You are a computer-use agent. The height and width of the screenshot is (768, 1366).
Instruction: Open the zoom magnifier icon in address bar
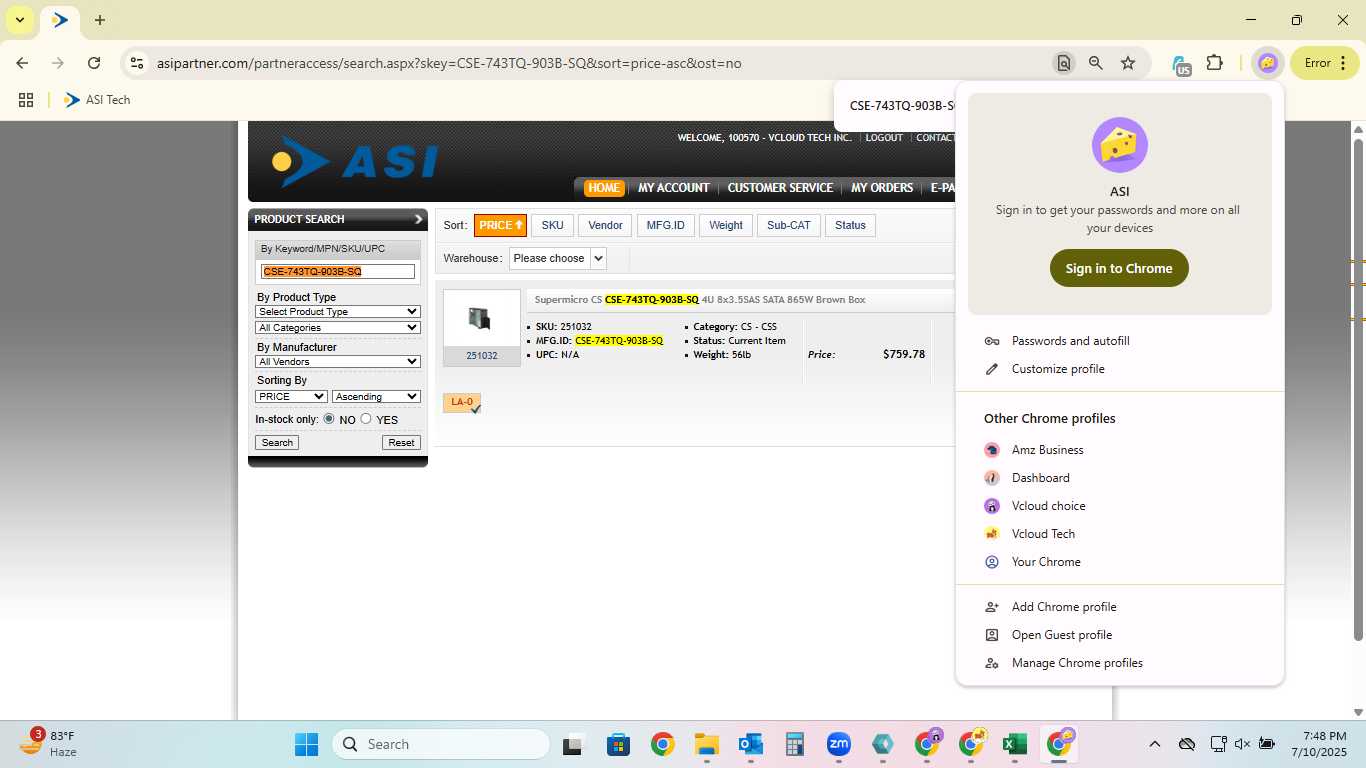point(1096,63)
